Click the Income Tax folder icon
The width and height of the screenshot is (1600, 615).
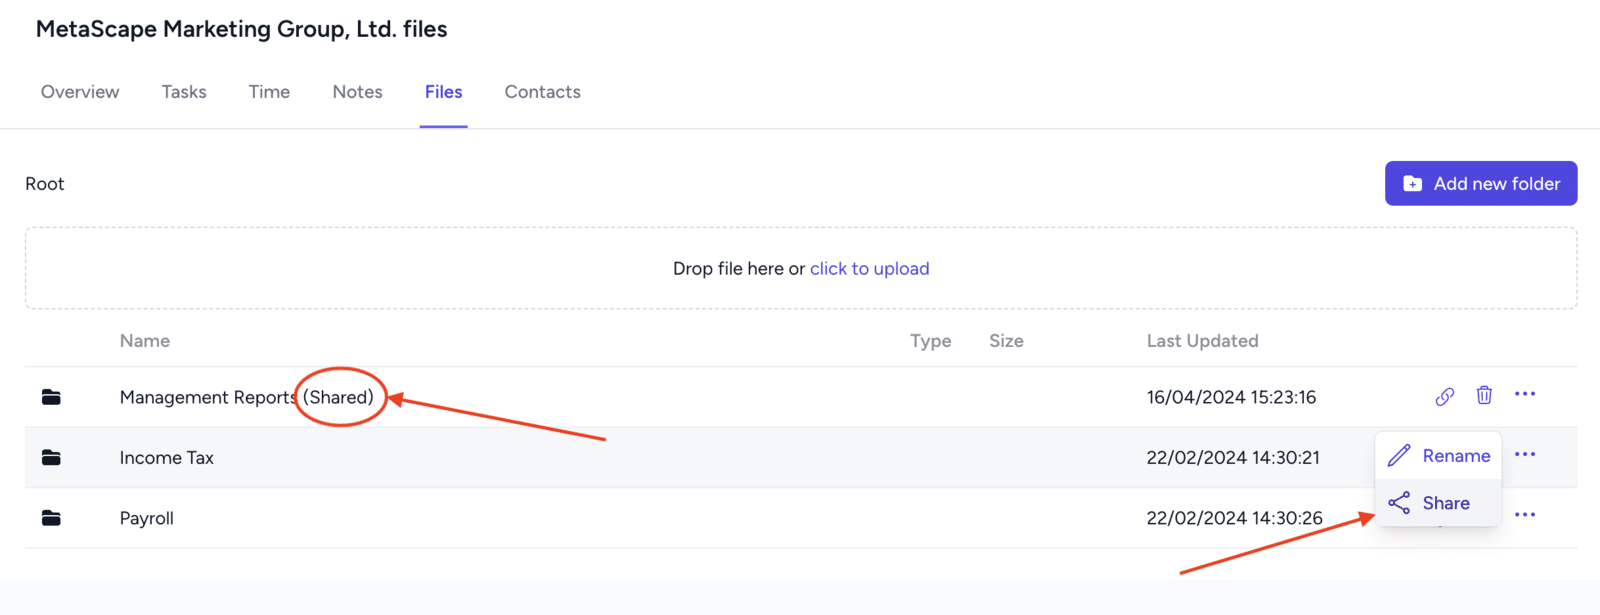pos(51,458)
